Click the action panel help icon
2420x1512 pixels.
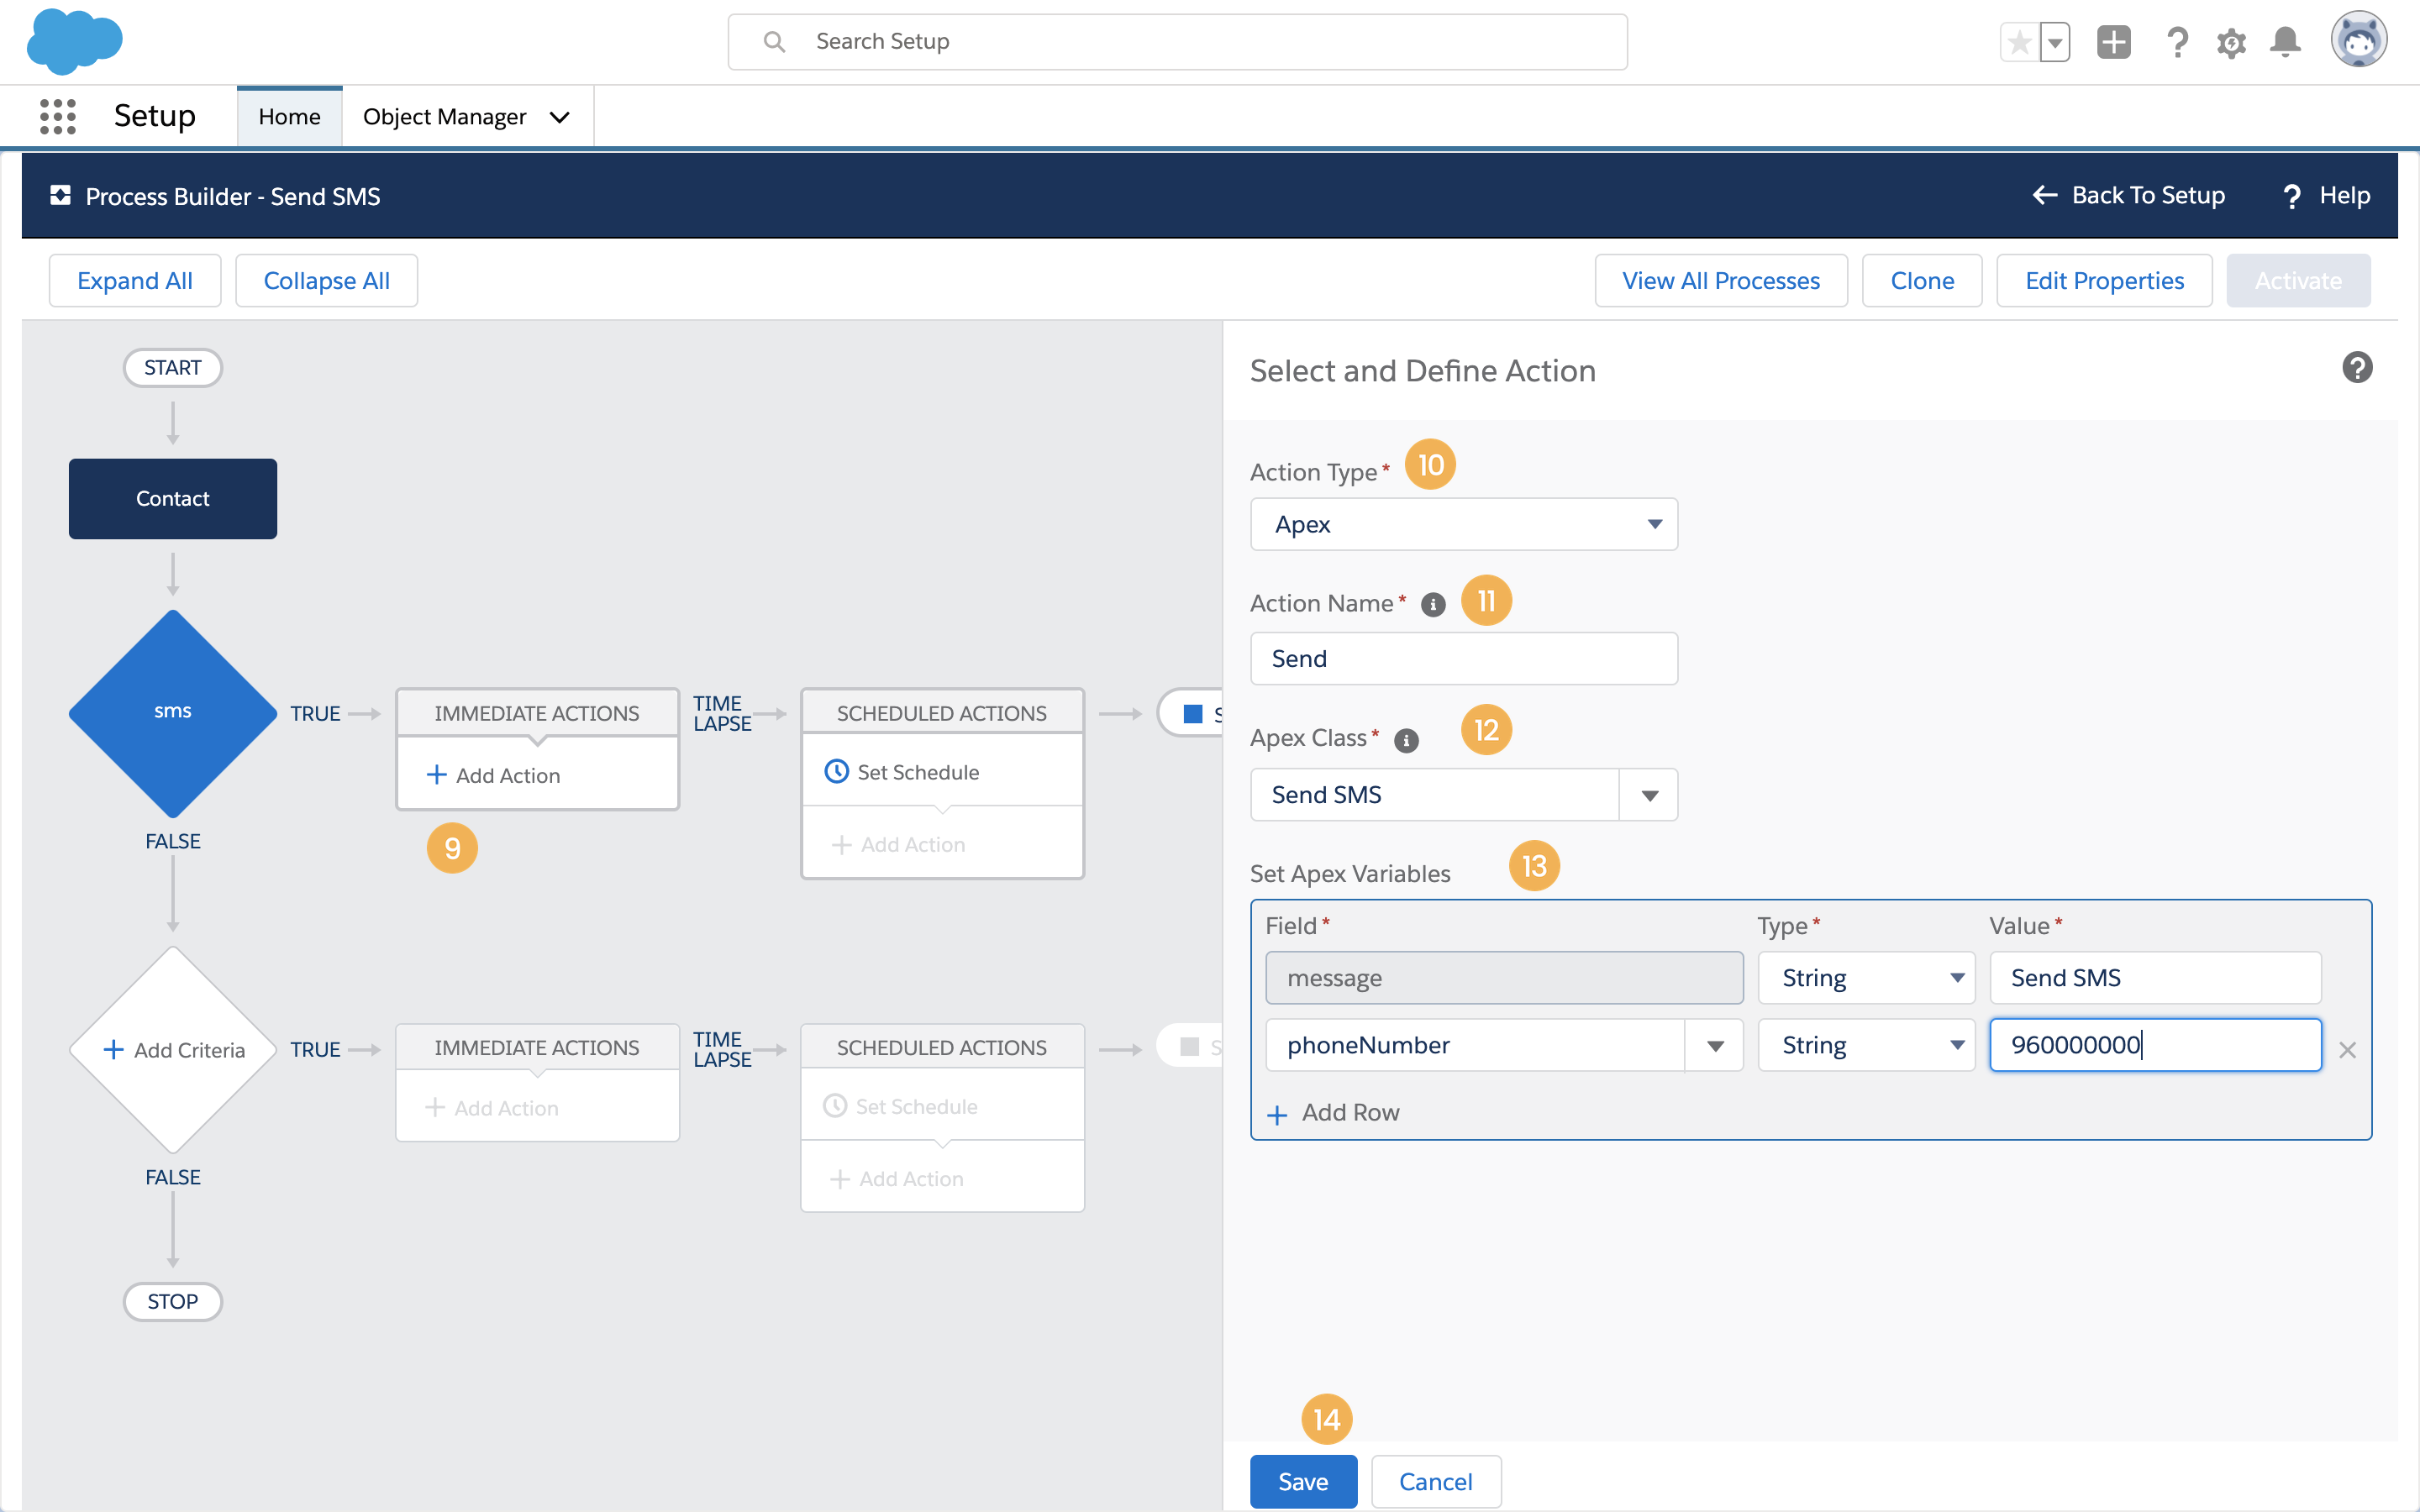pyautogui.click(x=2357, y=368)
